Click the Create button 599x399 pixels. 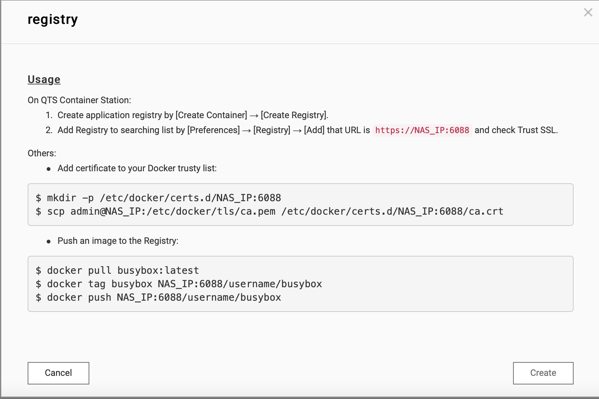point(543,373)
